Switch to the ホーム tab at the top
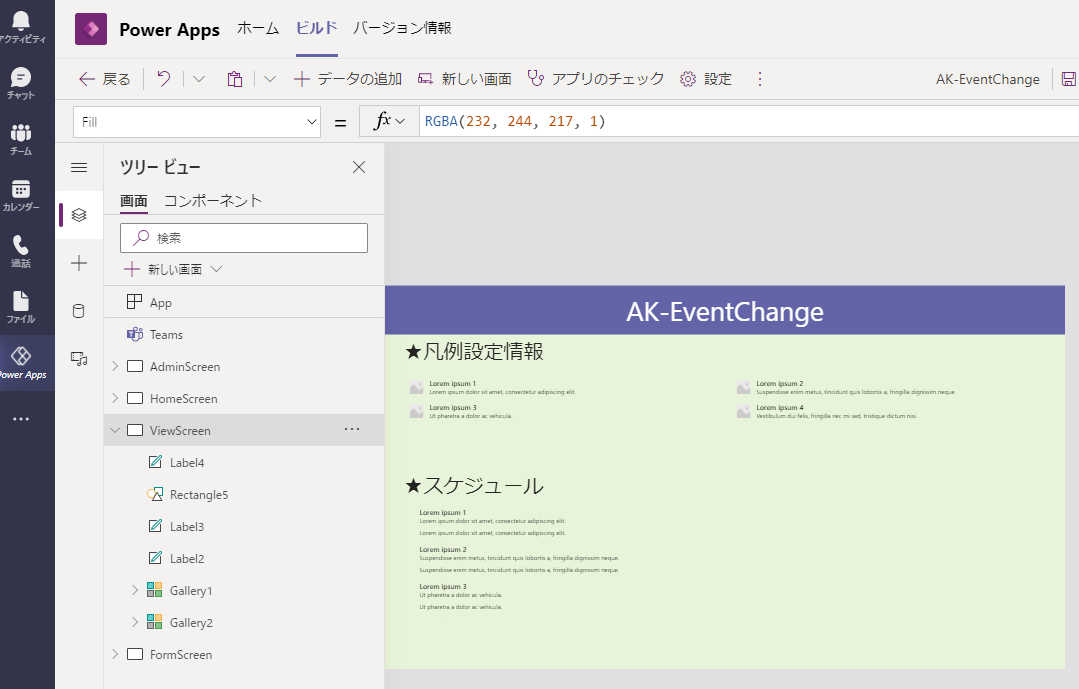The width and height of the screenshot is (1079, 689). 258,29
